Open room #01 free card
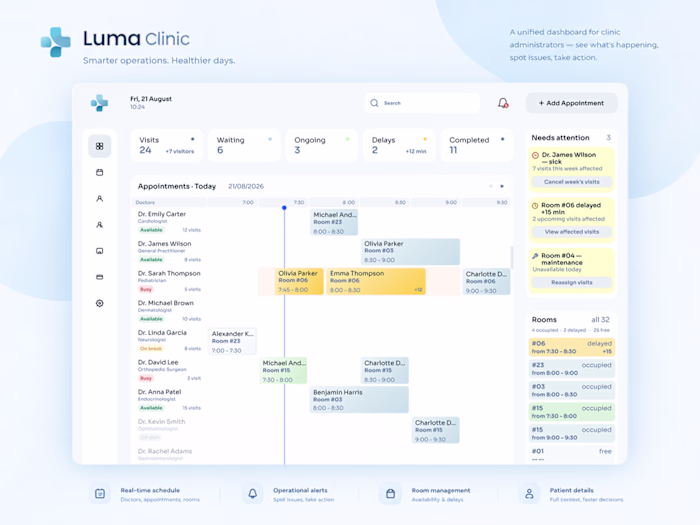Image resolution: width=700 pixels, height=525 pixels. [x=572, y=455]
